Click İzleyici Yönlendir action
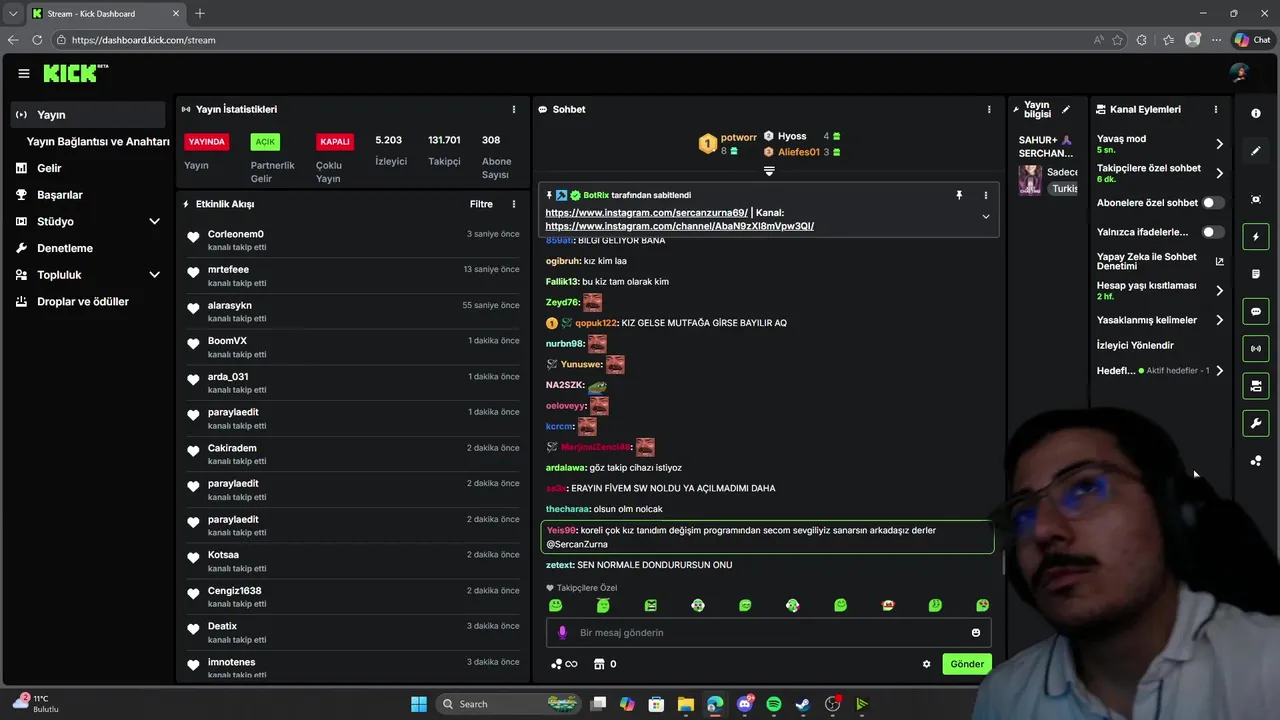This screenshot has height=720, width=1280. [1135, 345]
